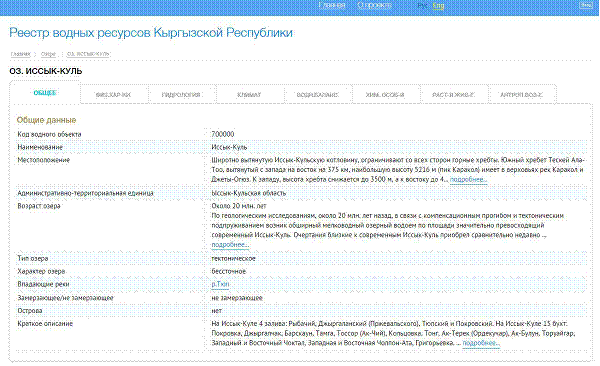This screenshot has height=366, width=600.
Task: Click the value 700000
Action: click(x=223, y=134)
